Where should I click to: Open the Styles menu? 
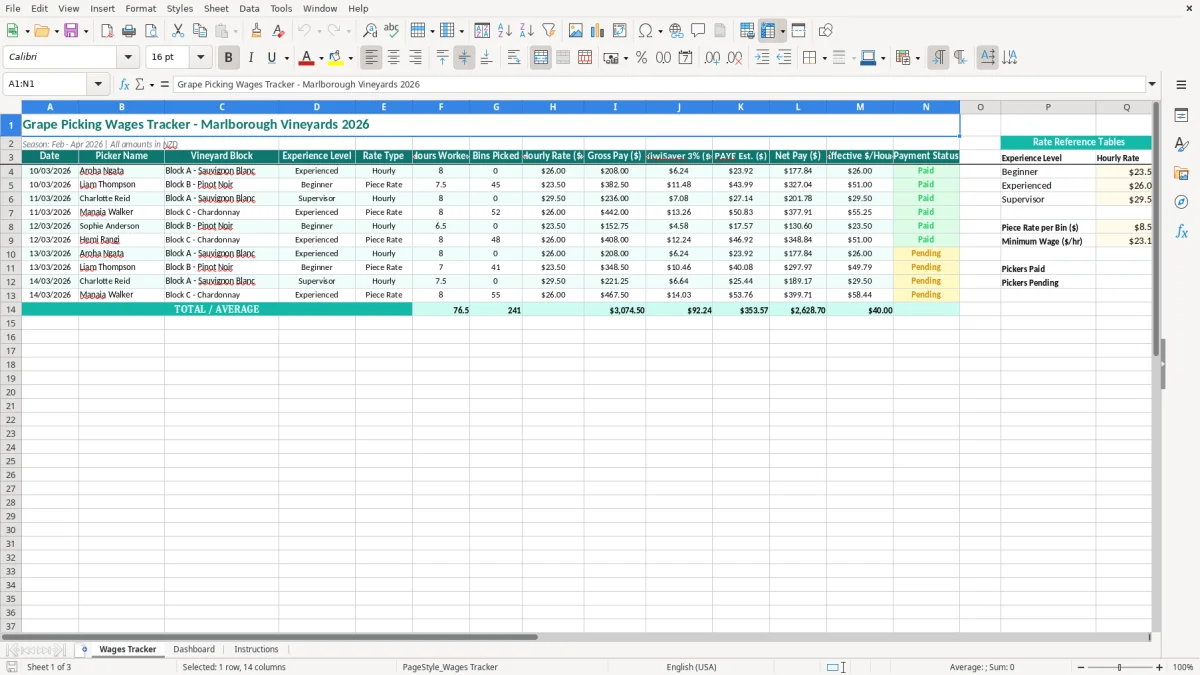pos(180,8)
